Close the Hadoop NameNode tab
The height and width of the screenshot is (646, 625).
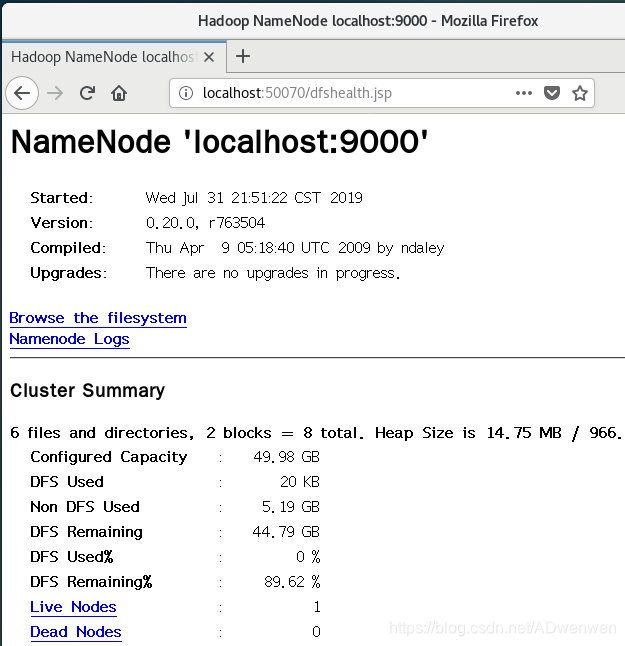click(x=209, y=57)
